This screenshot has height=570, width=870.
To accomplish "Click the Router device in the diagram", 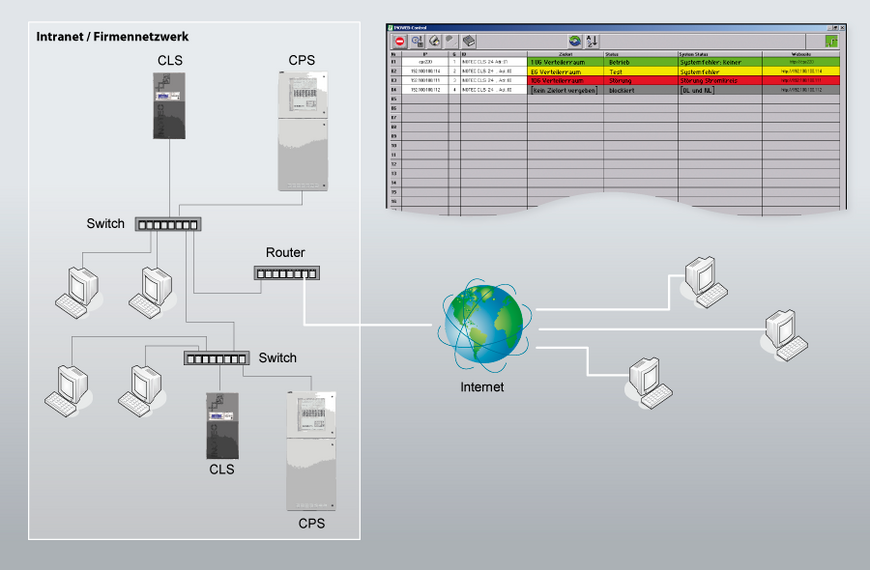I will 286,272.
